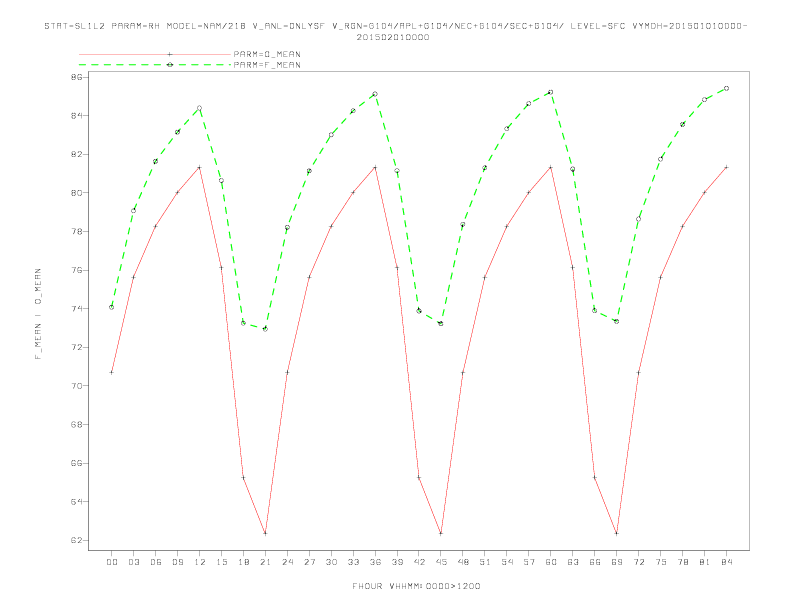Viewport: 792px width, 612px height.
Task: Click y-axis tick label 72
Action: (76, 347)
